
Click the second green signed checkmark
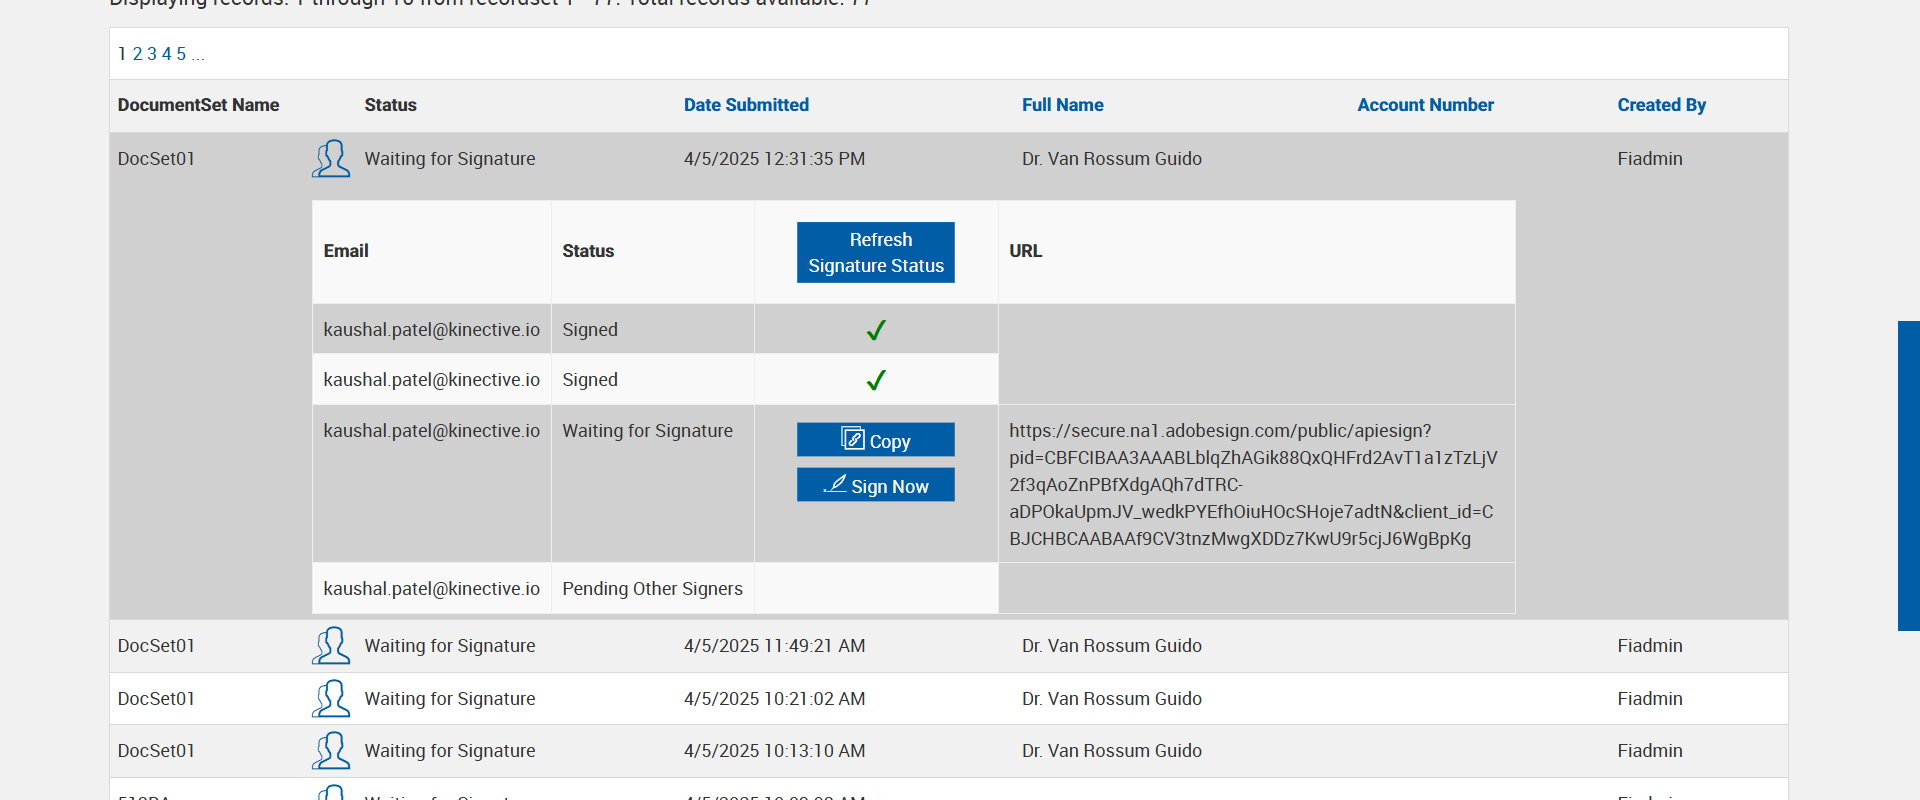coord(876,380)
